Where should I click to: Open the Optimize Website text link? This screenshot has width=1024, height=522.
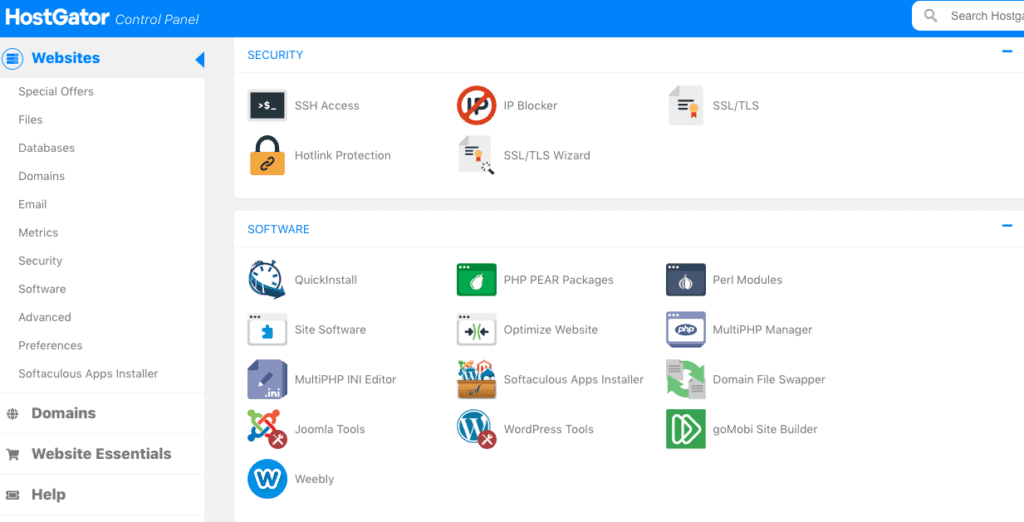(551, 330)
